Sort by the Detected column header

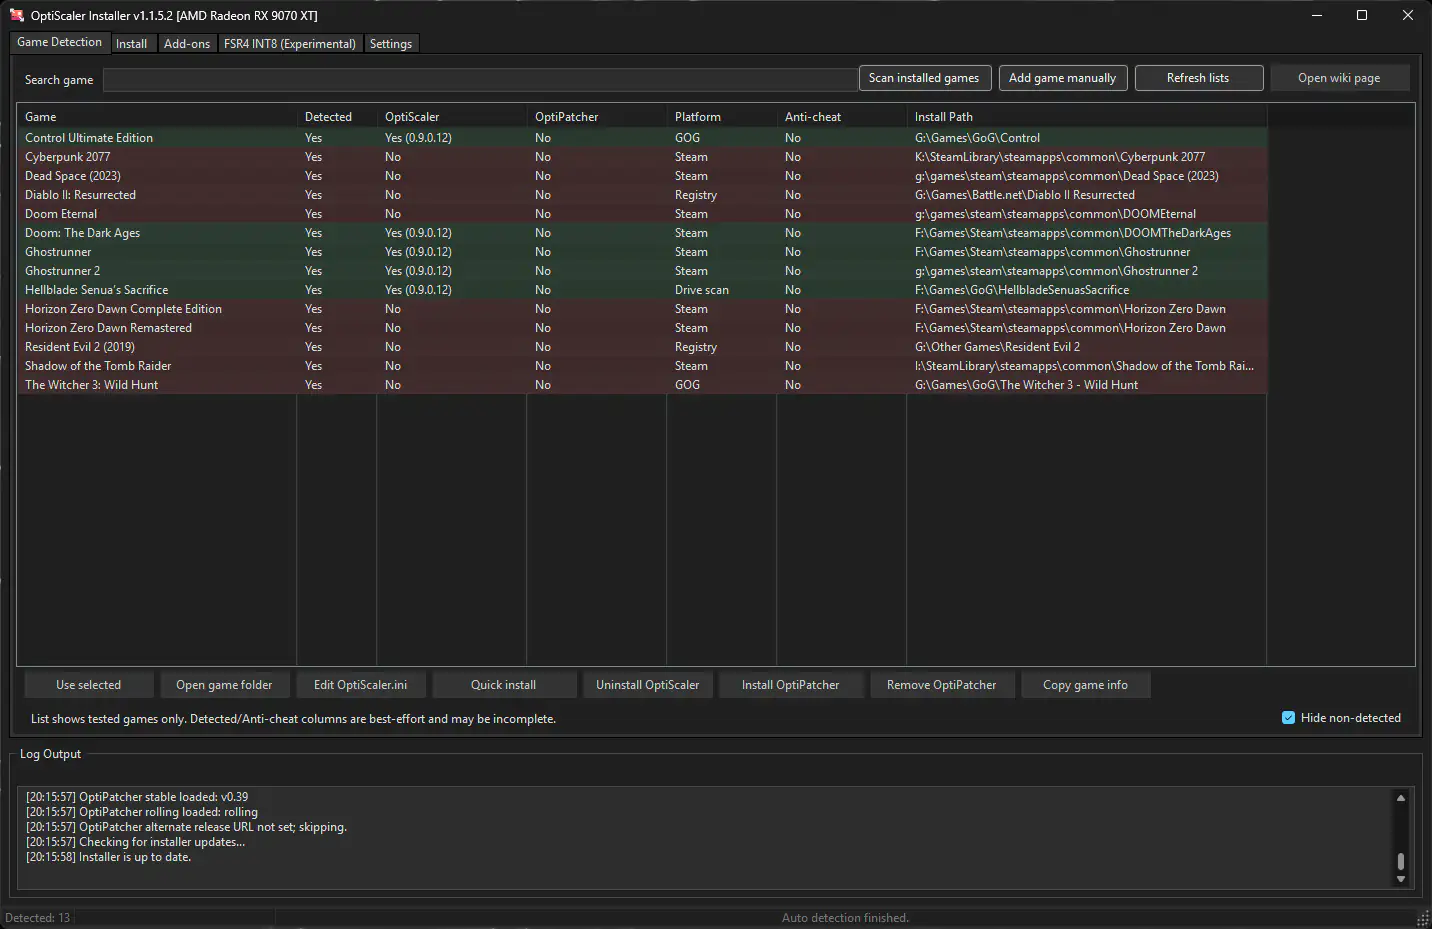point(337,117)
